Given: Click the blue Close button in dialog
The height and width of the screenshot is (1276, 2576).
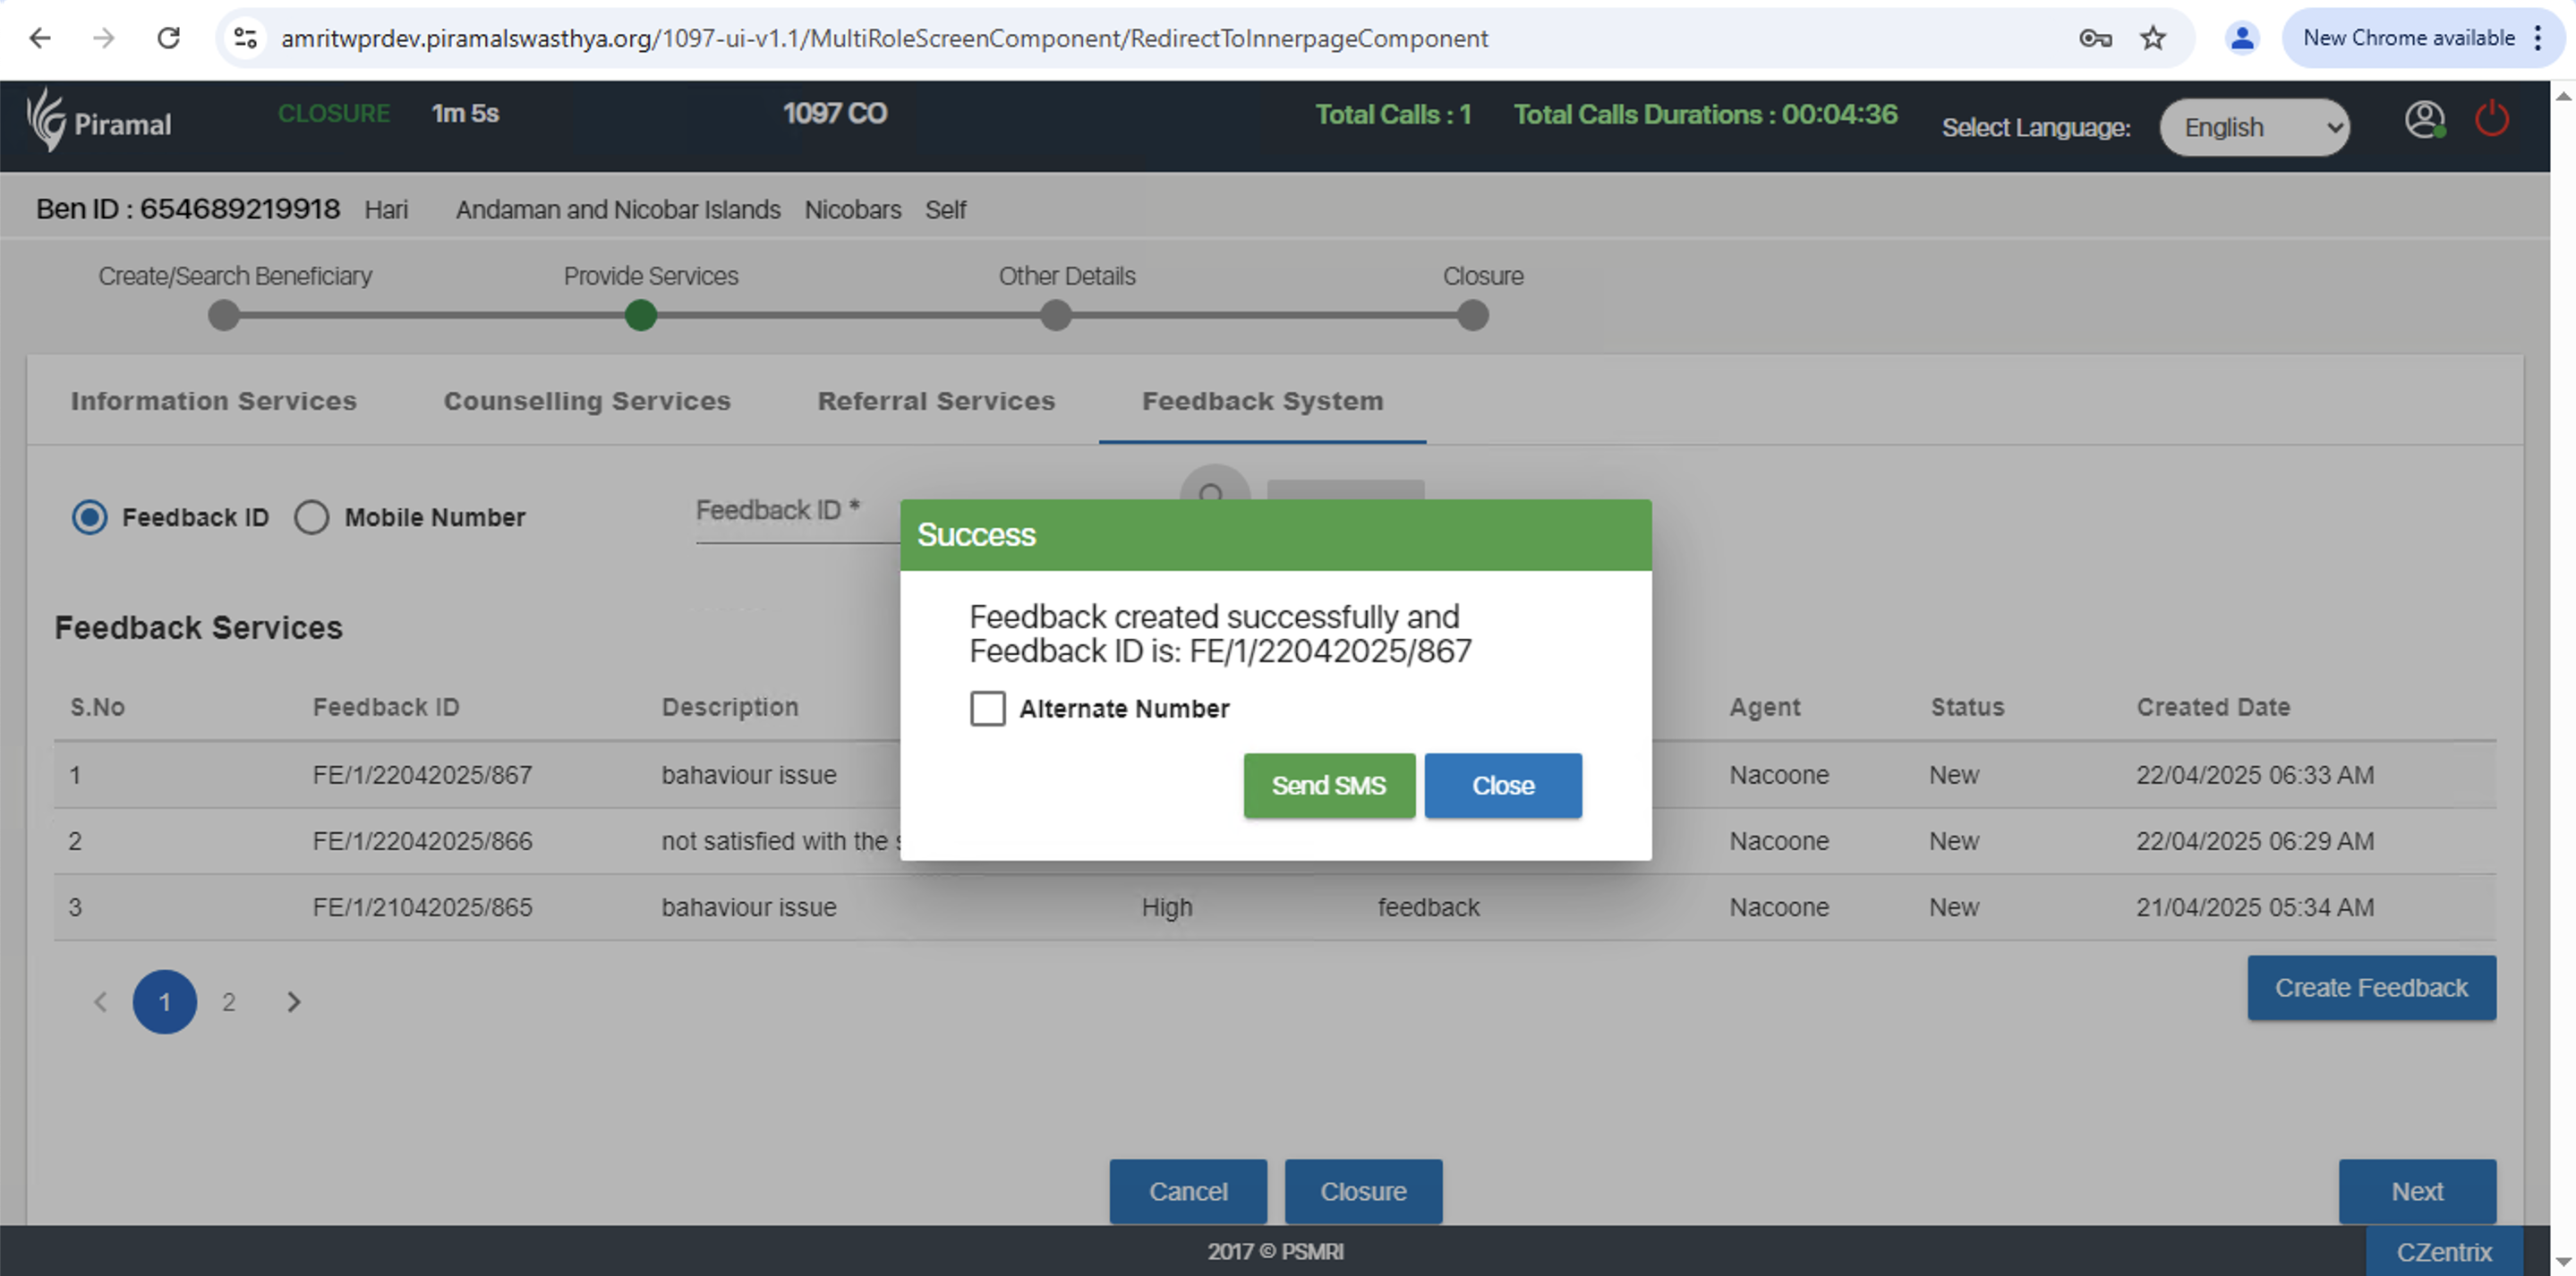Looking at the screenshot, I should [1502, 785].
